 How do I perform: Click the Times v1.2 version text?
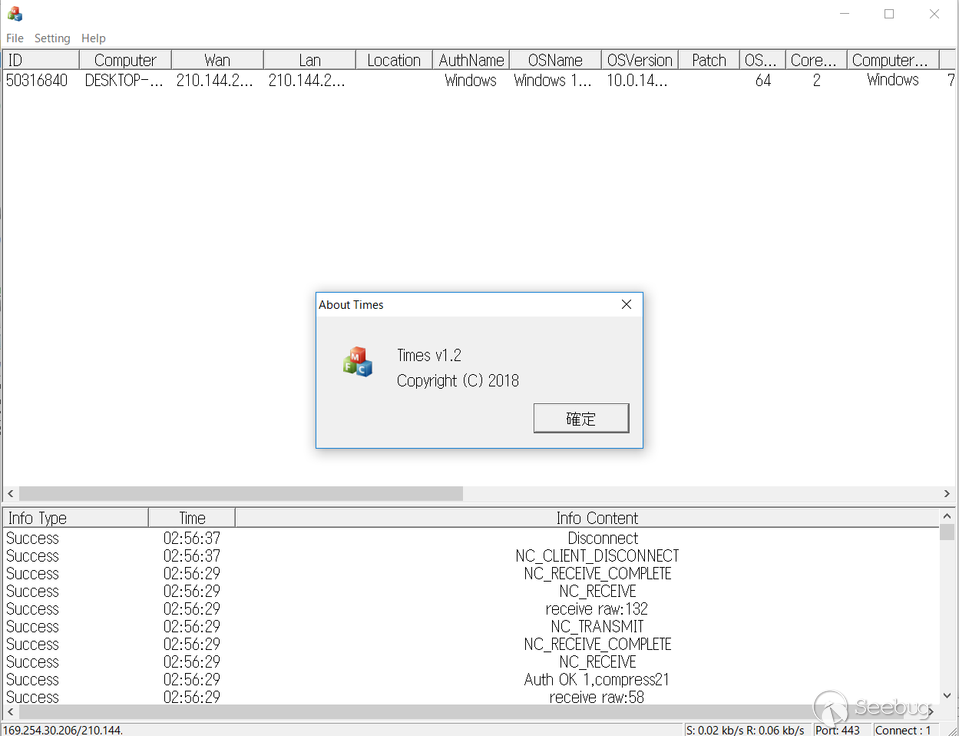click(x=429, y=355)
